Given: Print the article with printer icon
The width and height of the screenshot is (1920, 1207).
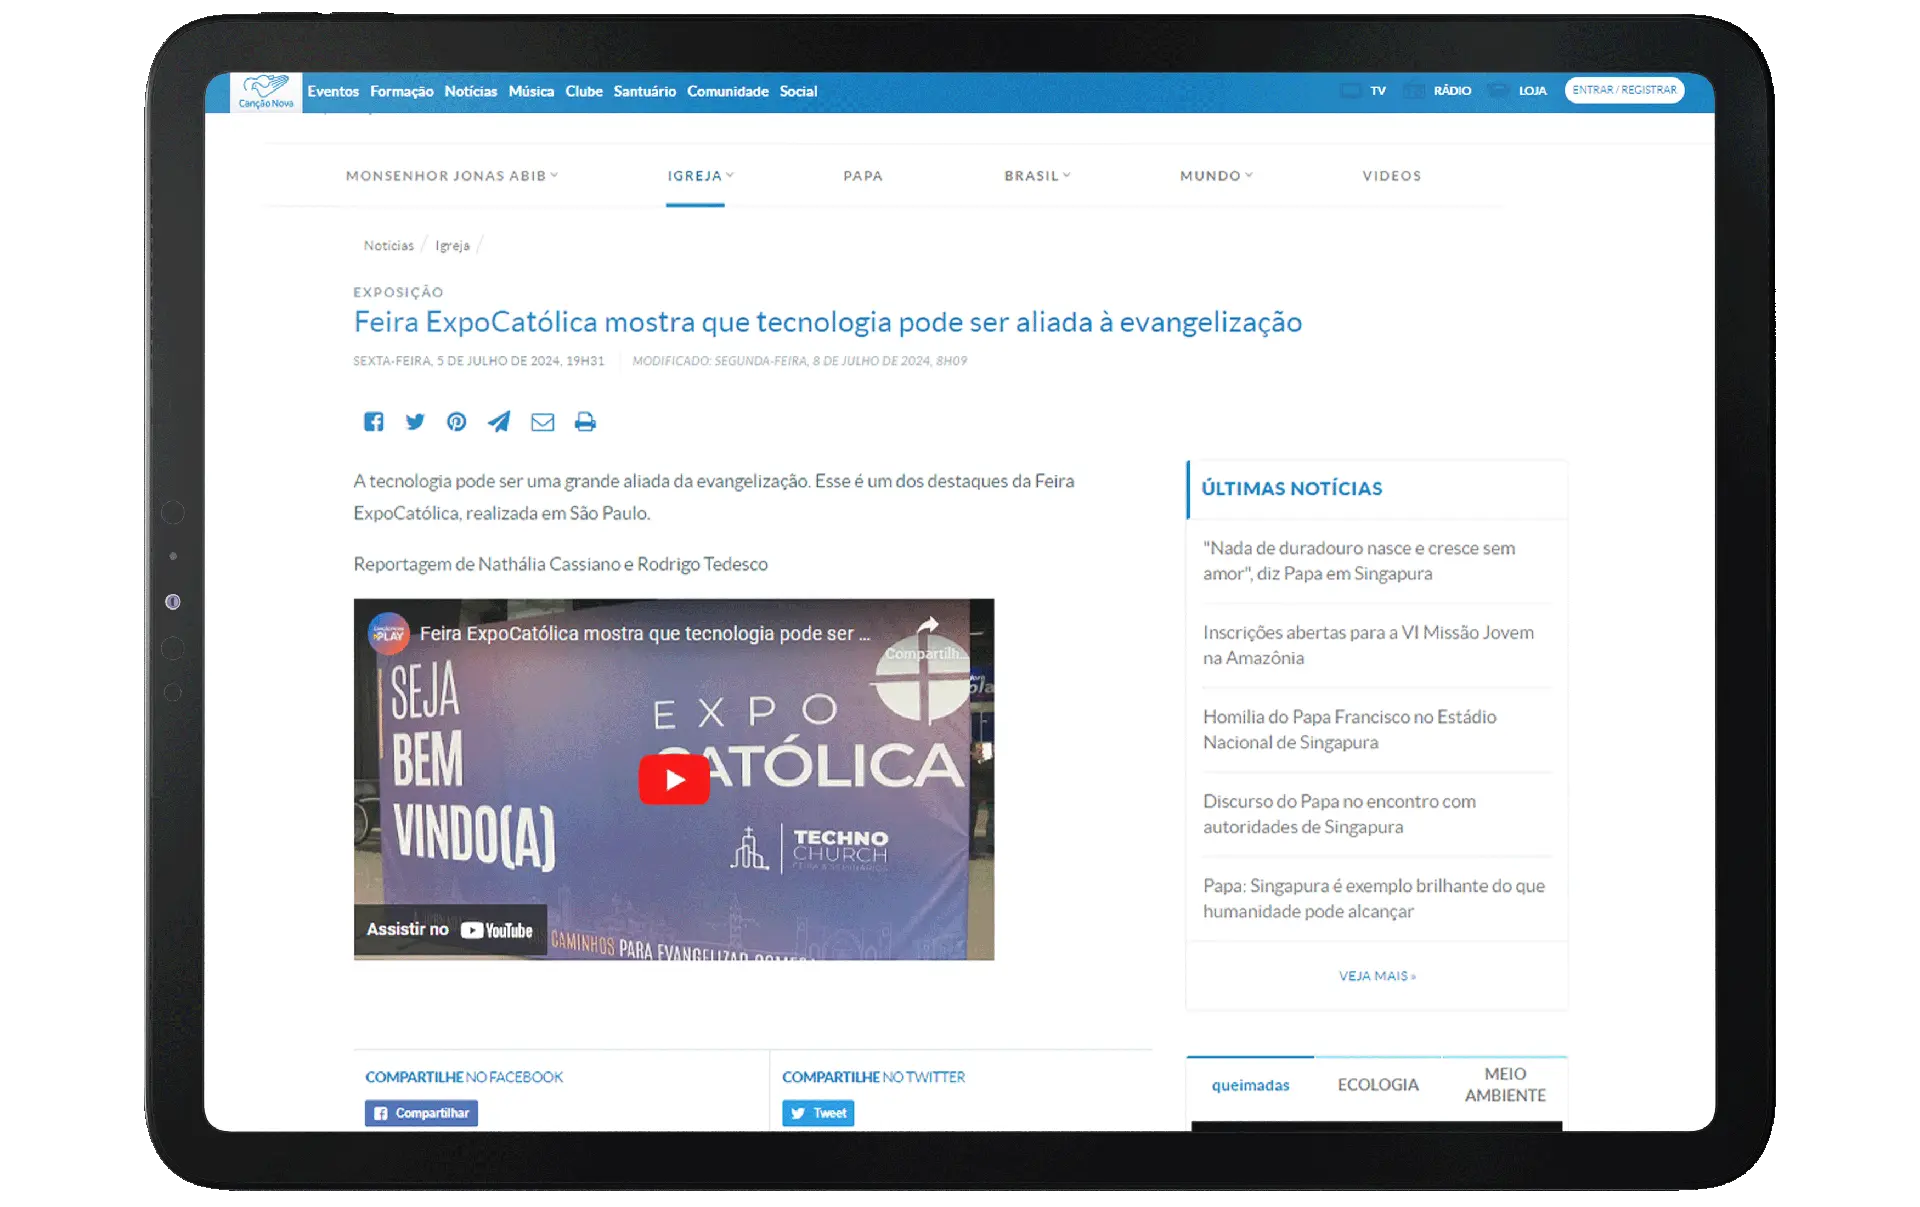Looking at the screenshot, I should [585, 422].
